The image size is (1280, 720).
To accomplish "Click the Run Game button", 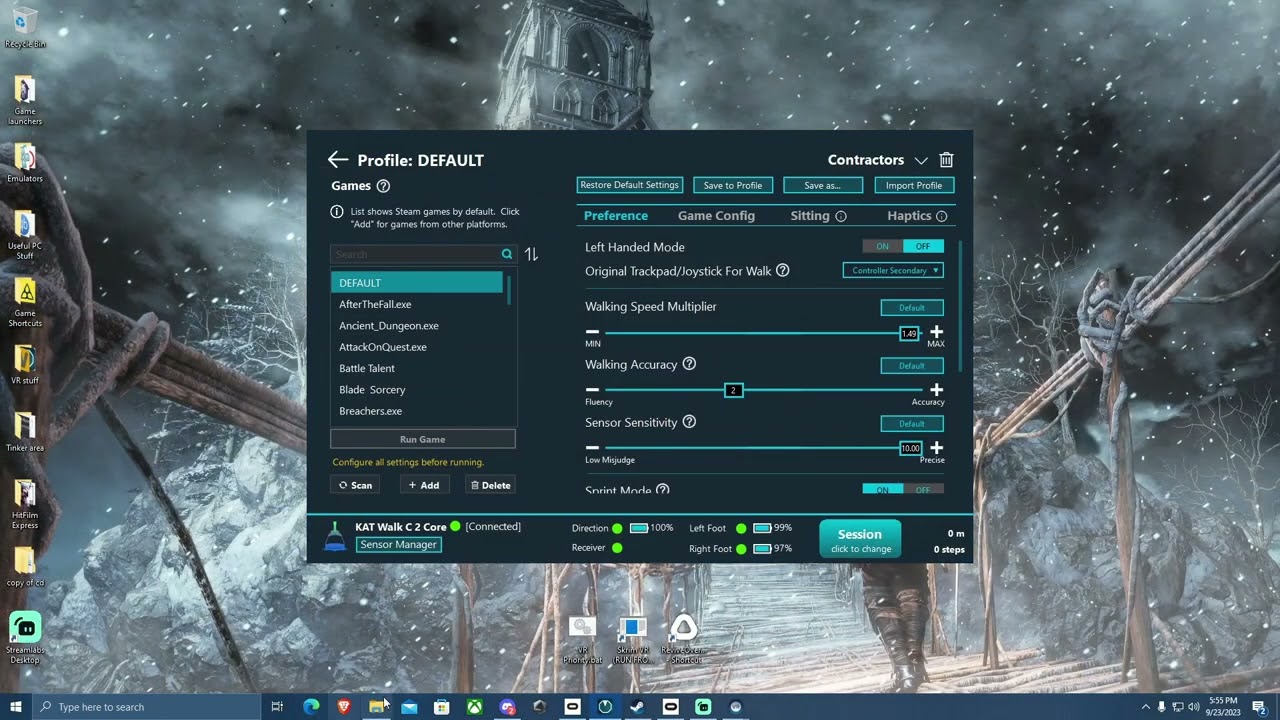I will pos(423,439).
